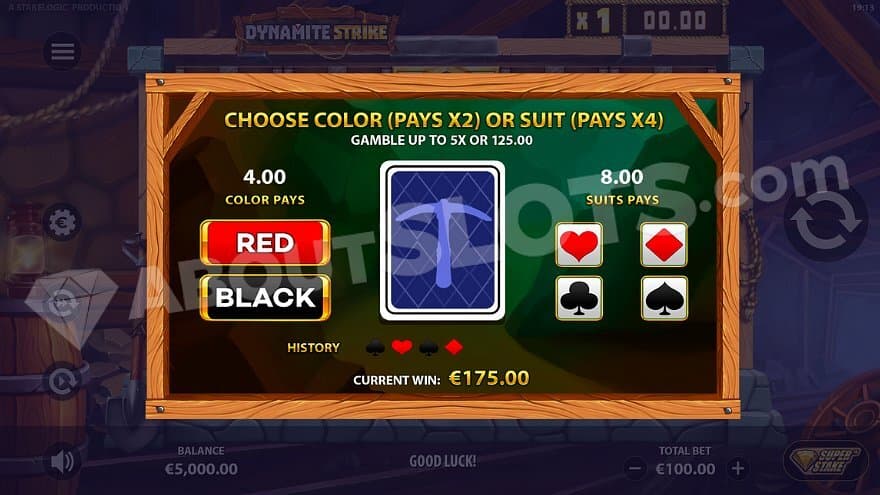The height and width of the screenshot is (495, 880).
Task: Decrease total bet with minus button
Action: pyautogui.click(x=635, y=468)
